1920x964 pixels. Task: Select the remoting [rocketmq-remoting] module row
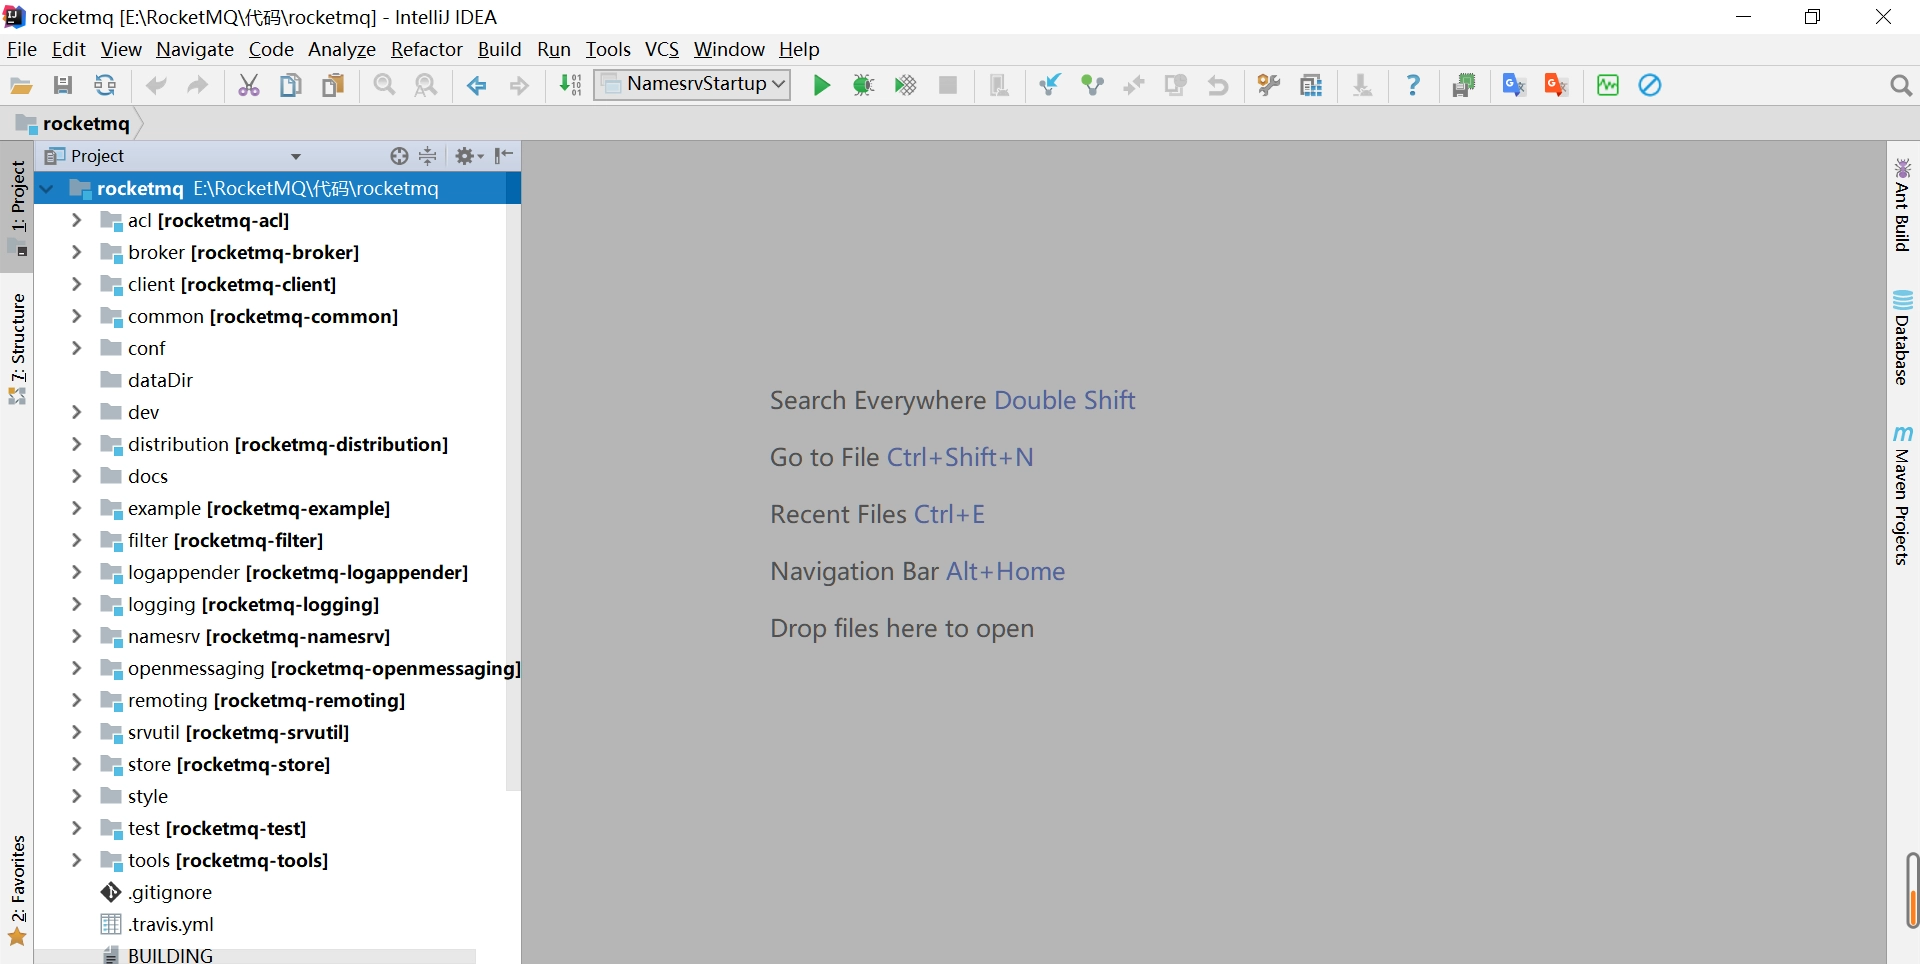tap(270, 700)
